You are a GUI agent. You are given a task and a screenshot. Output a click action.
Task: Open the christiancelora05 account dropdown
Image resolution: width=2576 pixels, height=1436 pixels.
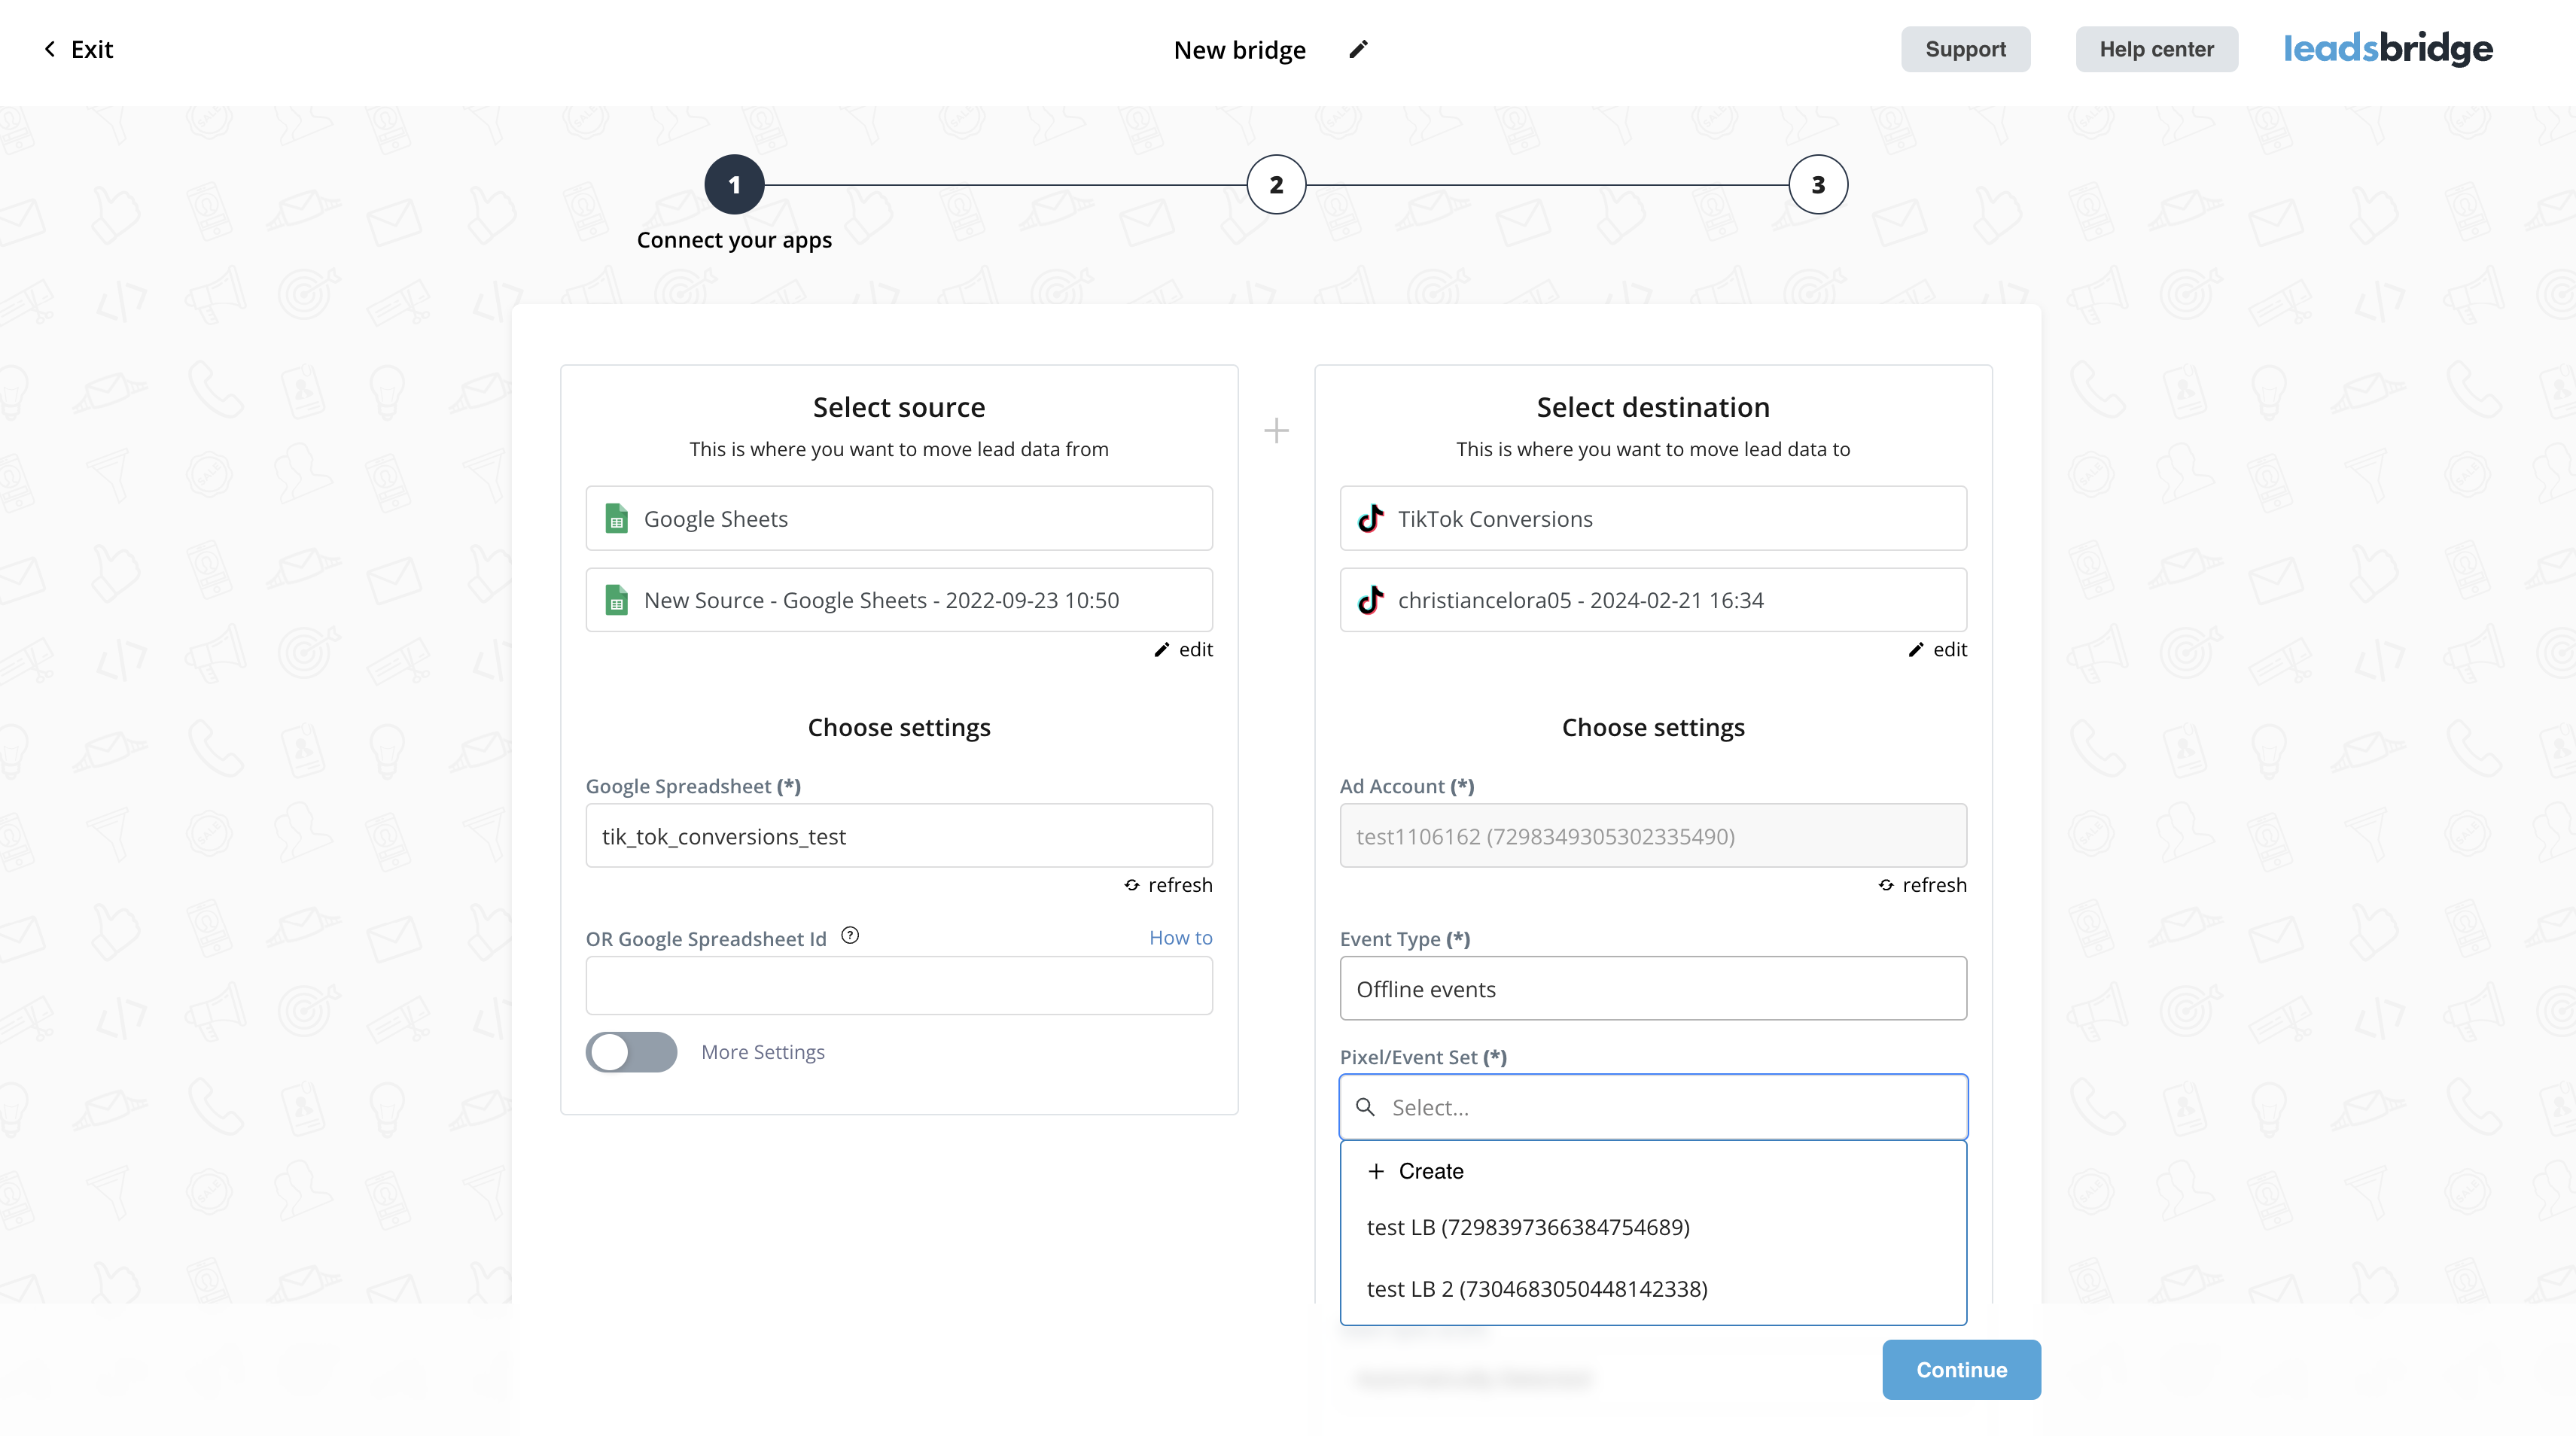tap(1653, 600)
